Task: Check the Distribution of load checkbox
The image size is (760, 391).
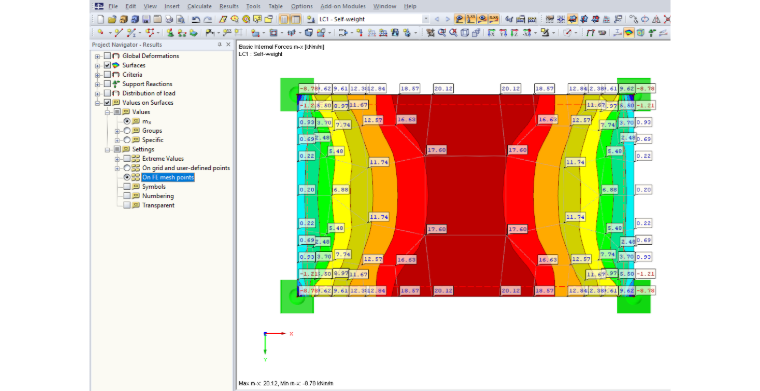Action: 108,93
